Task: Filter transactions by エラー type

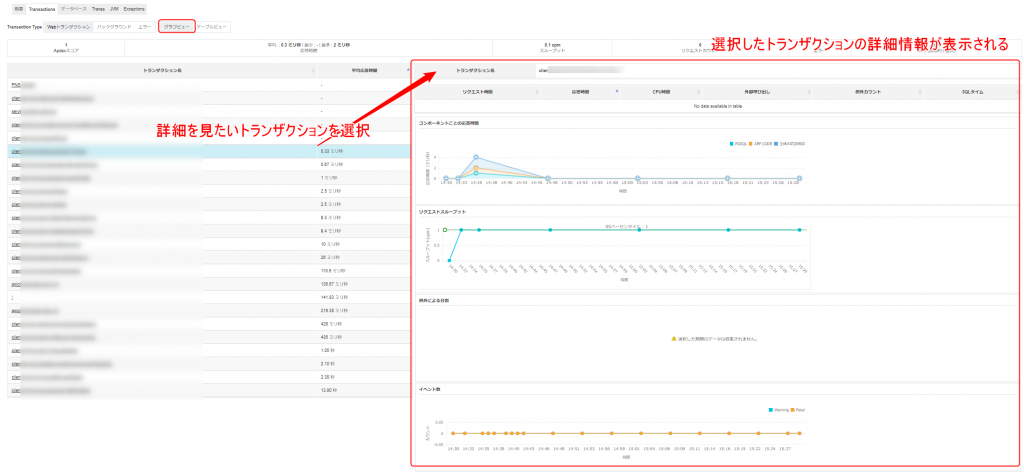Action: [145, 27]
